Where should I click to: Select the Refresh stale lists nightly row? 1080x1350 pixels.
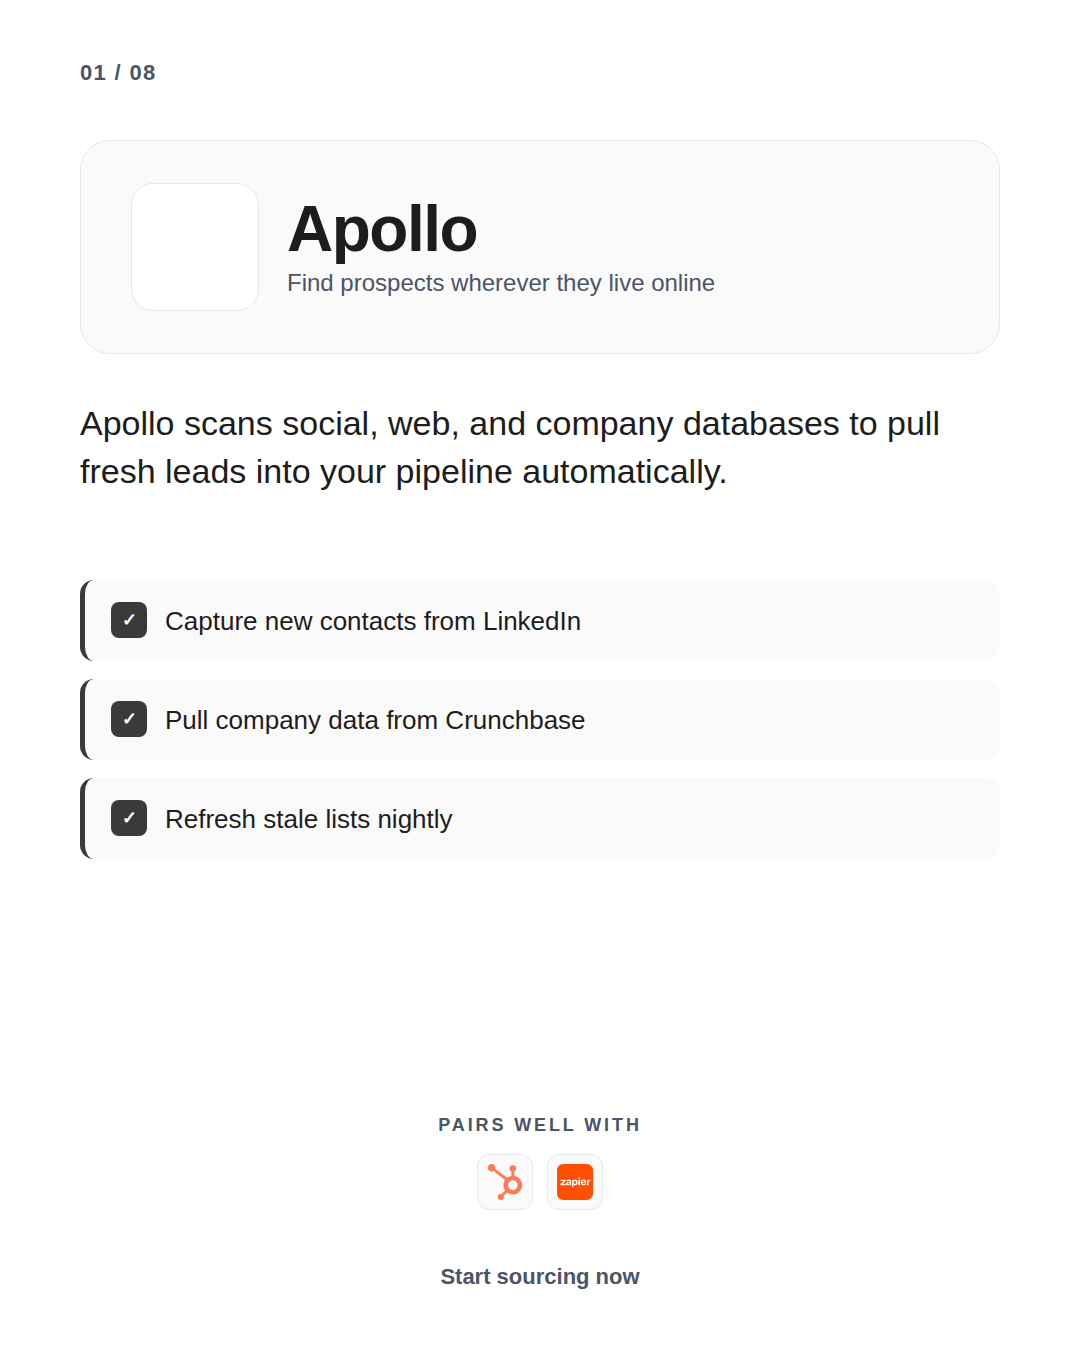pos(540,818)
